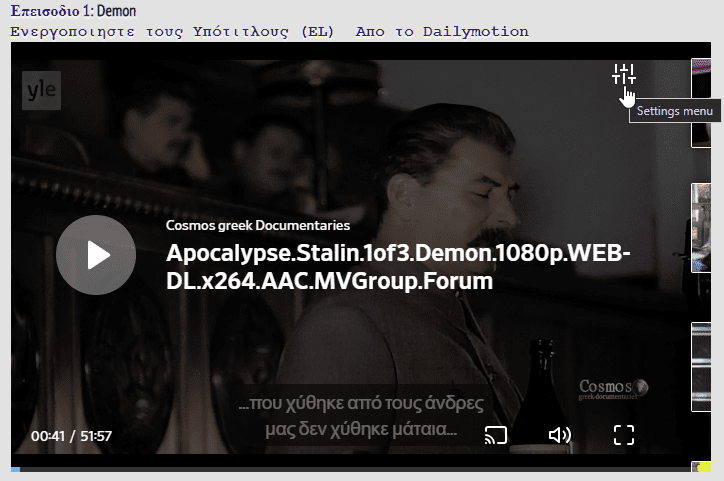
Task: Click the Επεισοδιο 1: Demon heading
Action: coord(73,11)
